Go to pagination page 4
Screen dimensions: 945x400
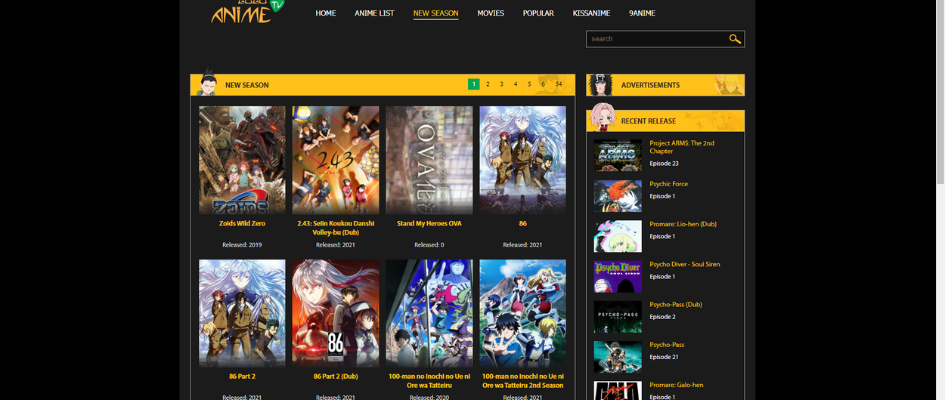[x=515, y=84]
